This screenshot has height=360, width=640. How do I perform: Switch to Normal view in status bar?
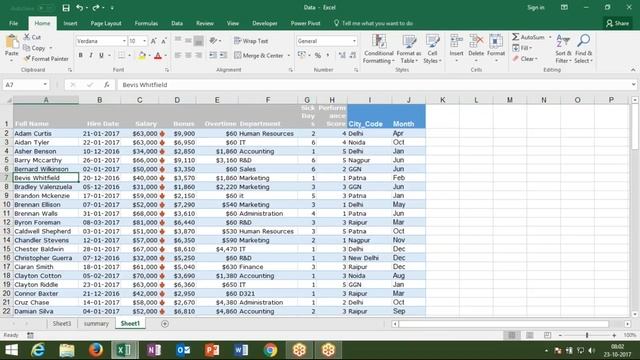[x=511, y=335]
